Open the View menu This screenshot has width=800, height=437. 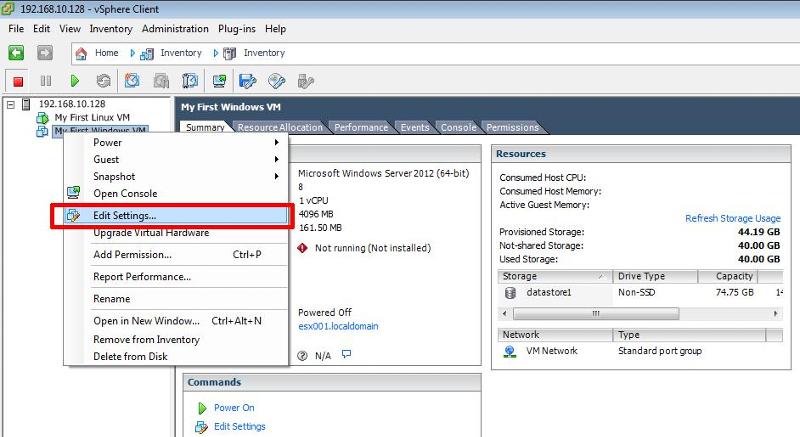[70, 29]
